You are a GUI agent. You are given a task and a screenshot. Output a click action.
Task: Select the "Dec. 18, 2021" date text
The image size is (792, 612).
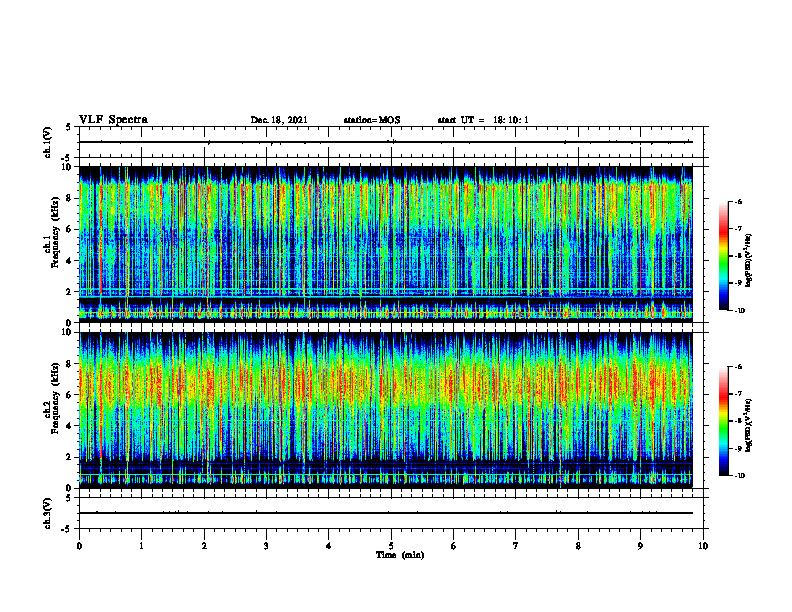(x=279, y=120)
